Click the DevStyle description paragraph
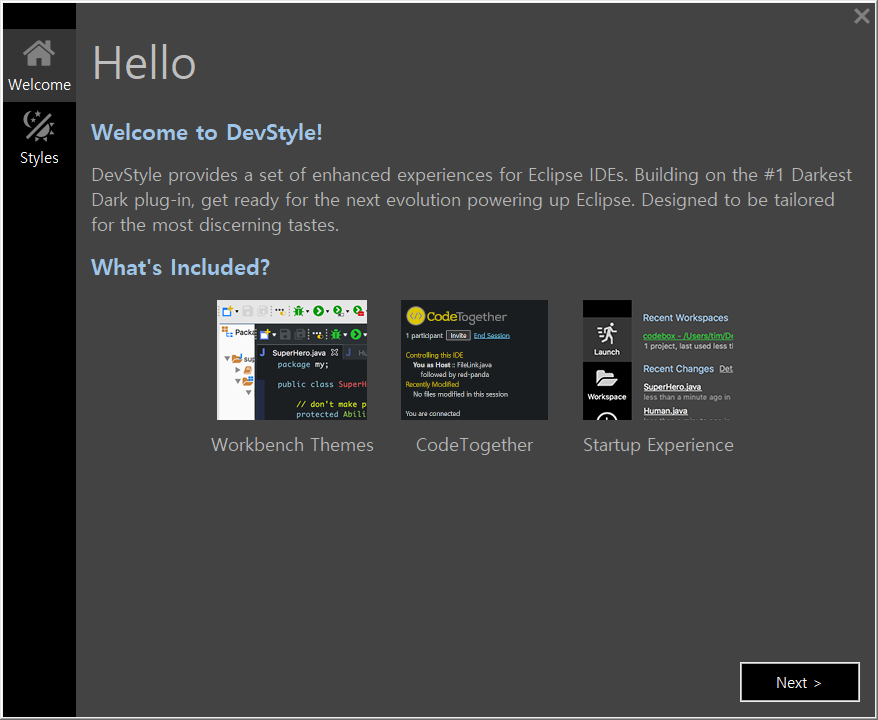 [x=471, y=200]
